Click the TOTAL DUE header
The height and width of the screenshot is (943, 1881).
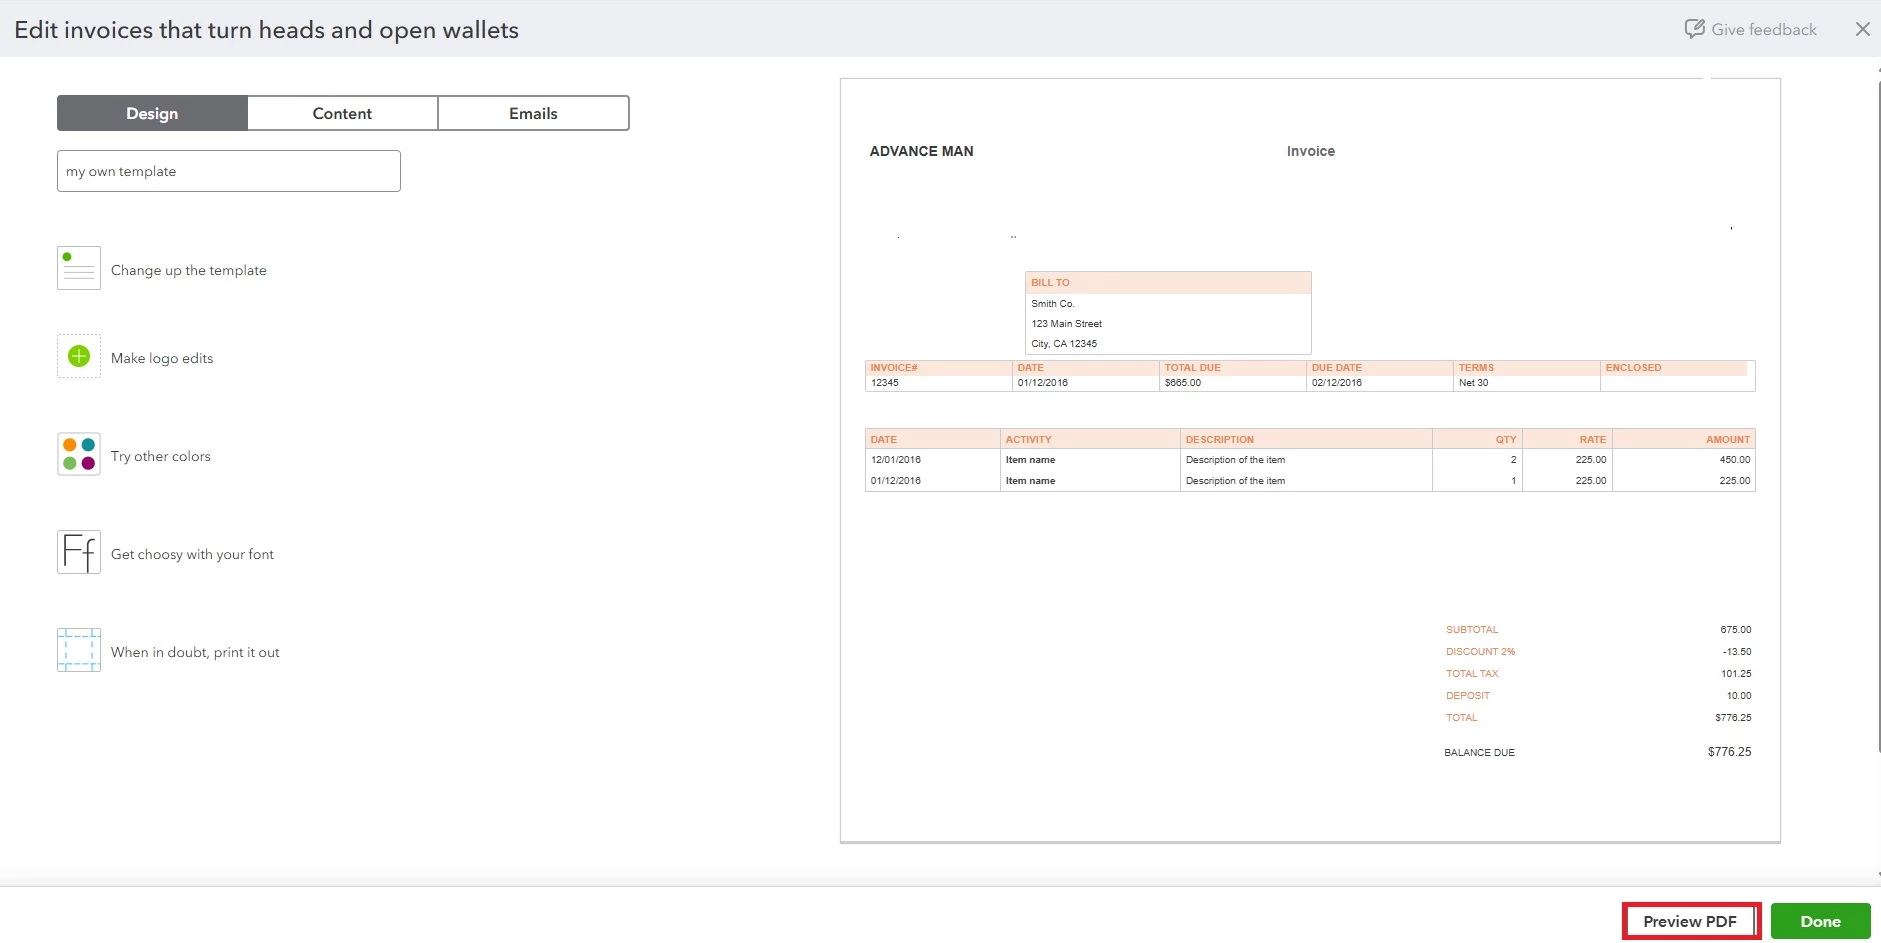tap(1192, 368)
